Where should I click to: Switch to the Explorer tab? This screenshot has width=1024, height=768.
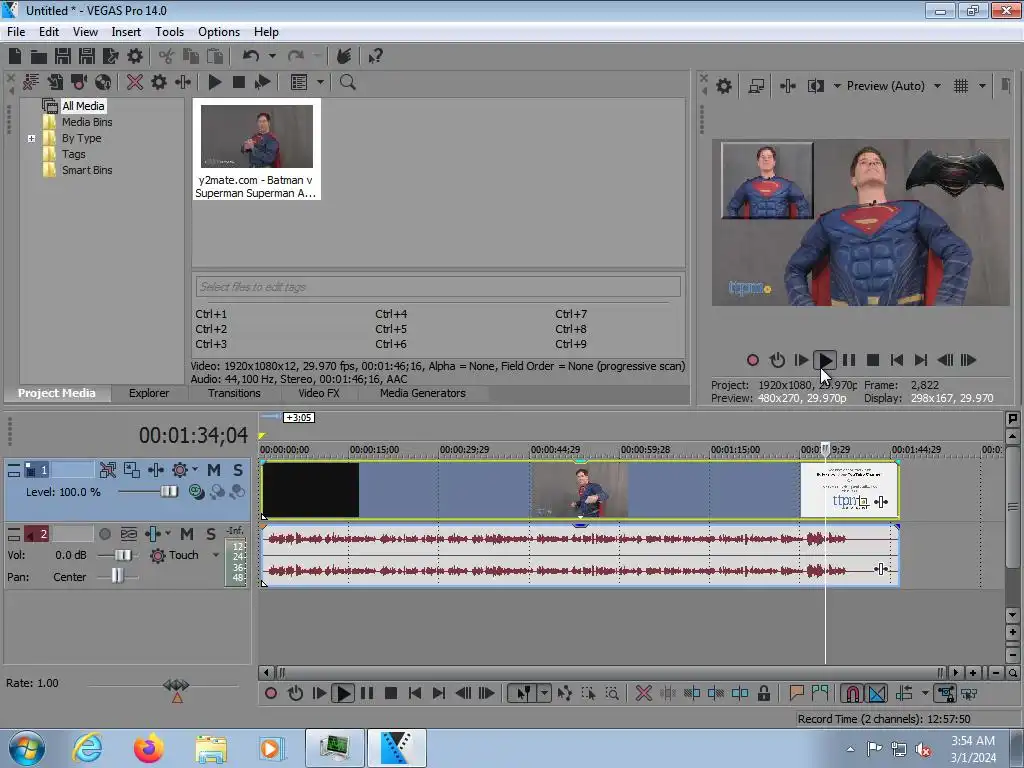coord(149,393)
